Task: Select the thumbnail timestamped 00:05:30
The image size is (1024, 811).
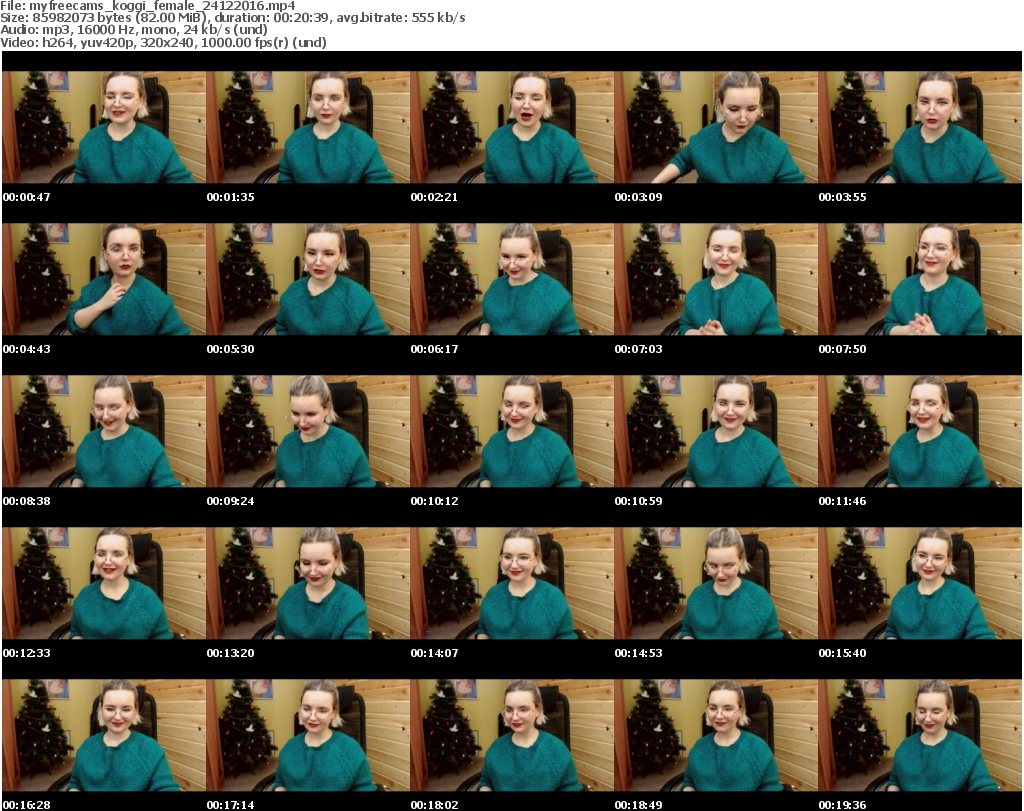Action: (308, 279)
